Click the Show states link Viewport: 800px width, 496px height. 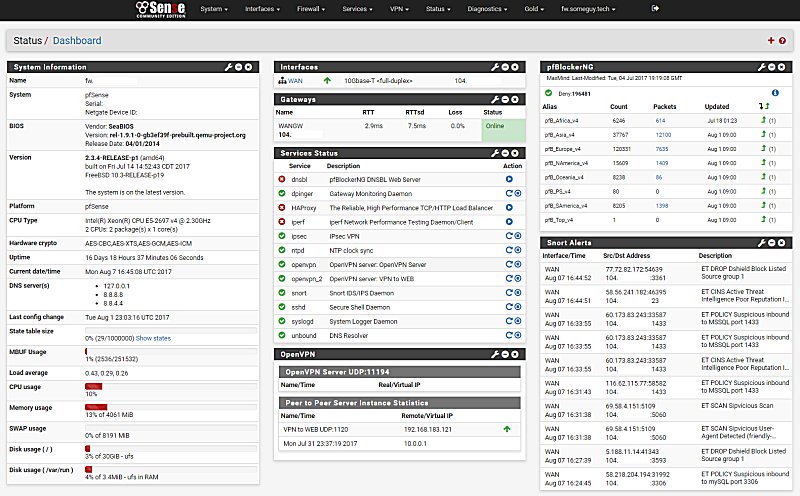153,339
